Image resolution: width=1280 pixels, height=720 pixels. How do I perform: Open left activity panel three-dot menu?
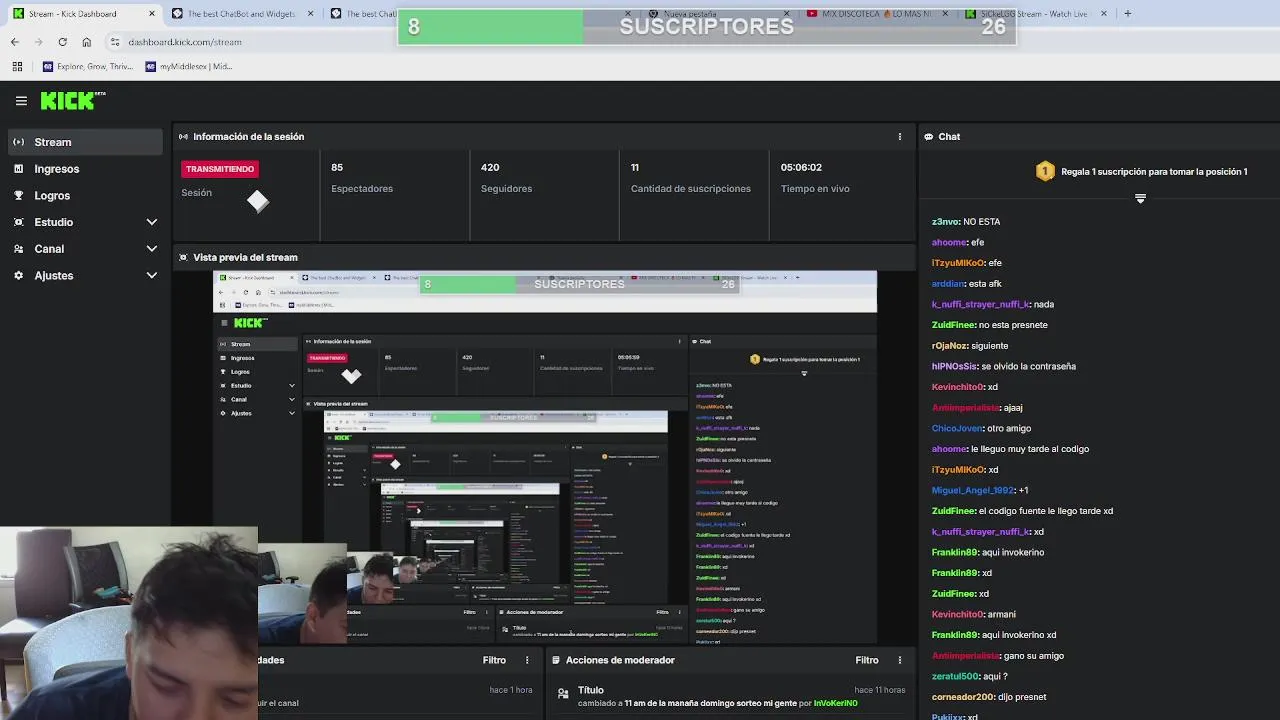(527, 660)
